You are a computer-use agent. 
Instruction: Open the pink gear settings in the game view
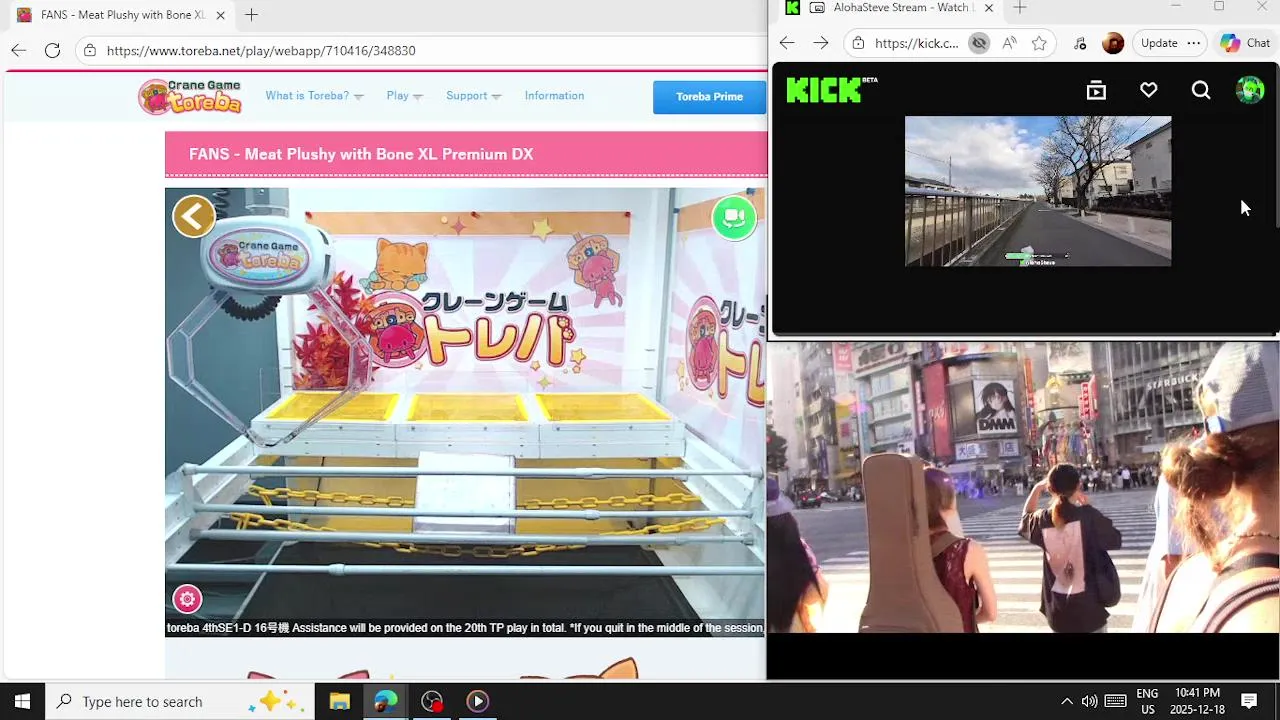187,599
